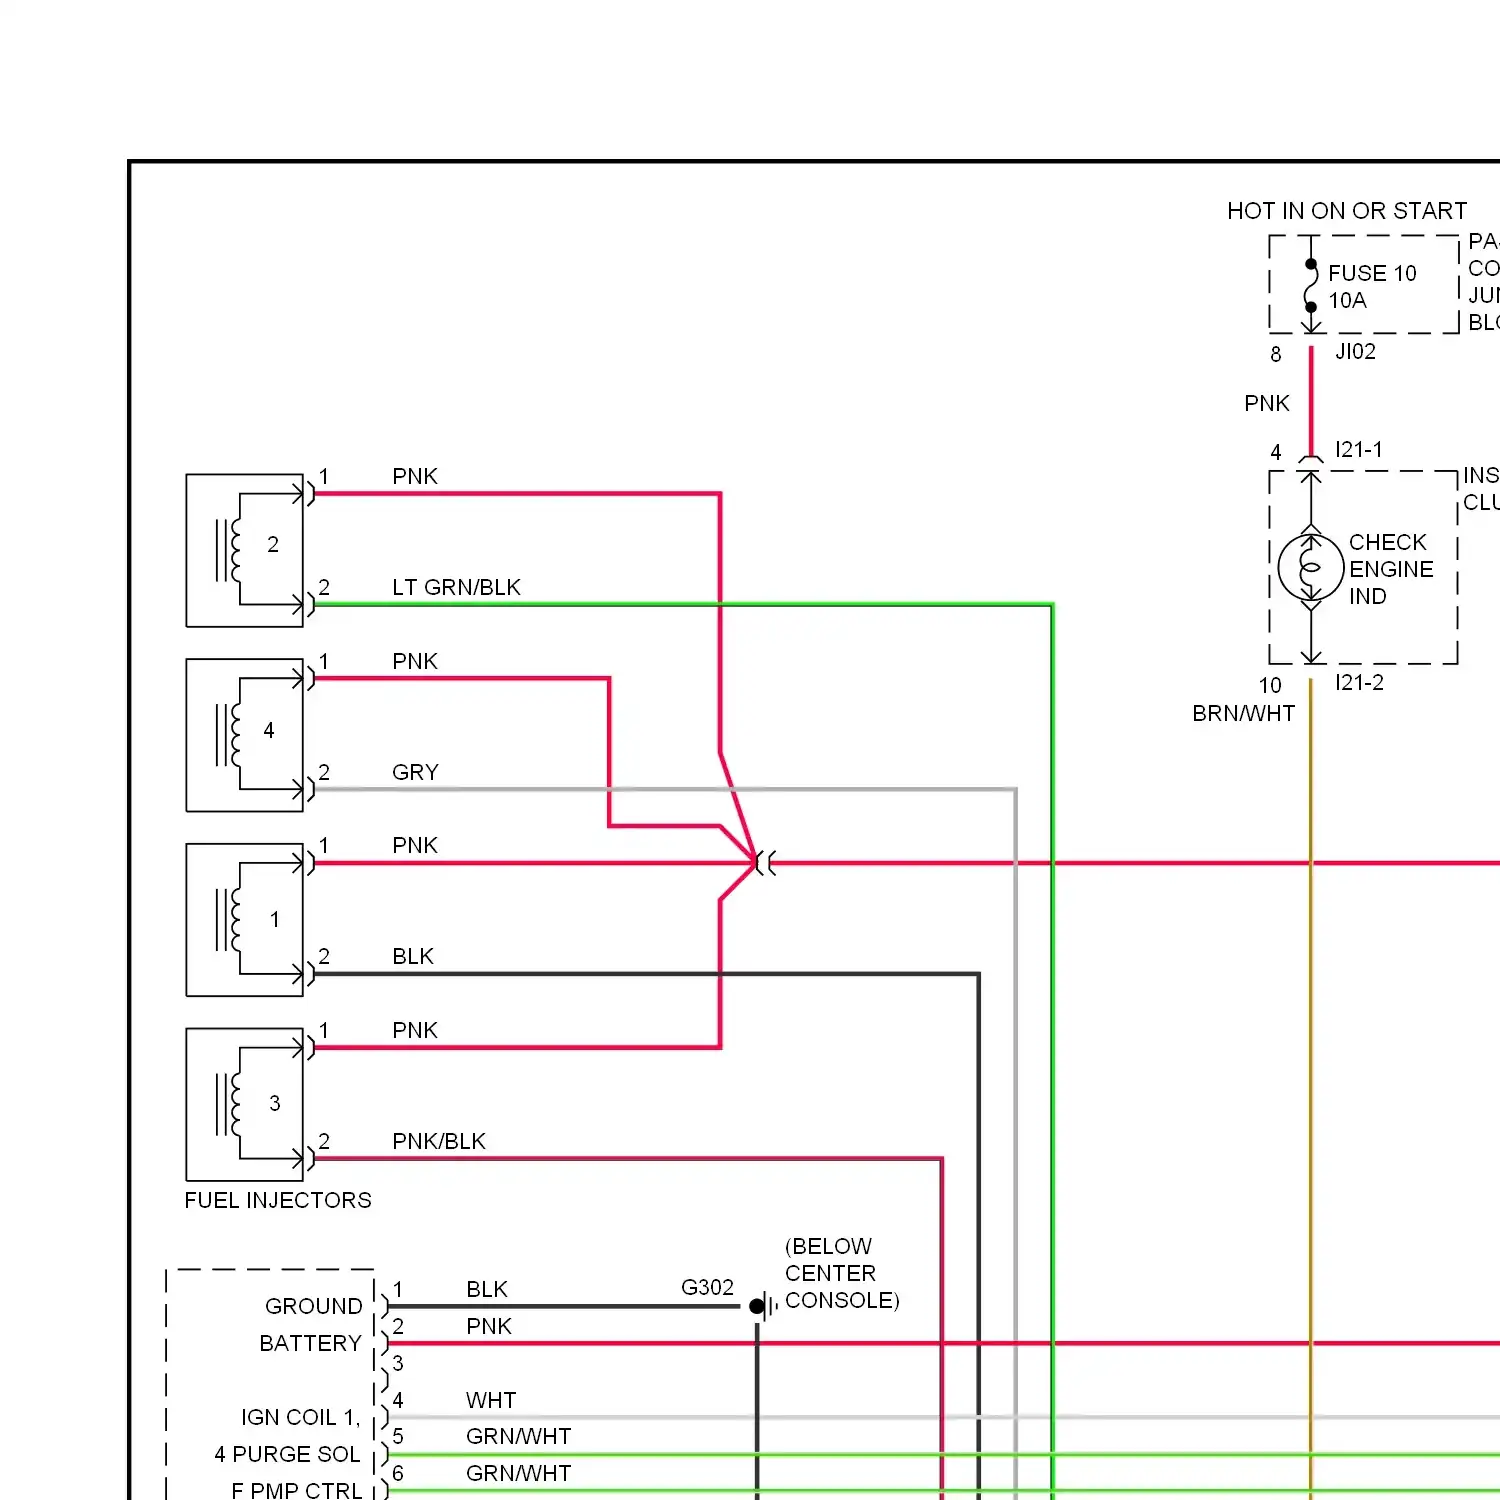Click the "PNK" label below Fuse 10
The height and width of the screenshot is (1500, 1500).
click(1266, 403)
